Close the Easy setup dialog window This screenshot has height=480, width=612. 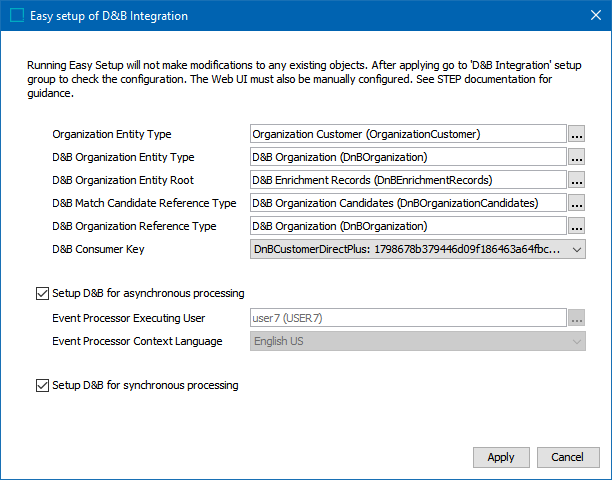point(588,16)
